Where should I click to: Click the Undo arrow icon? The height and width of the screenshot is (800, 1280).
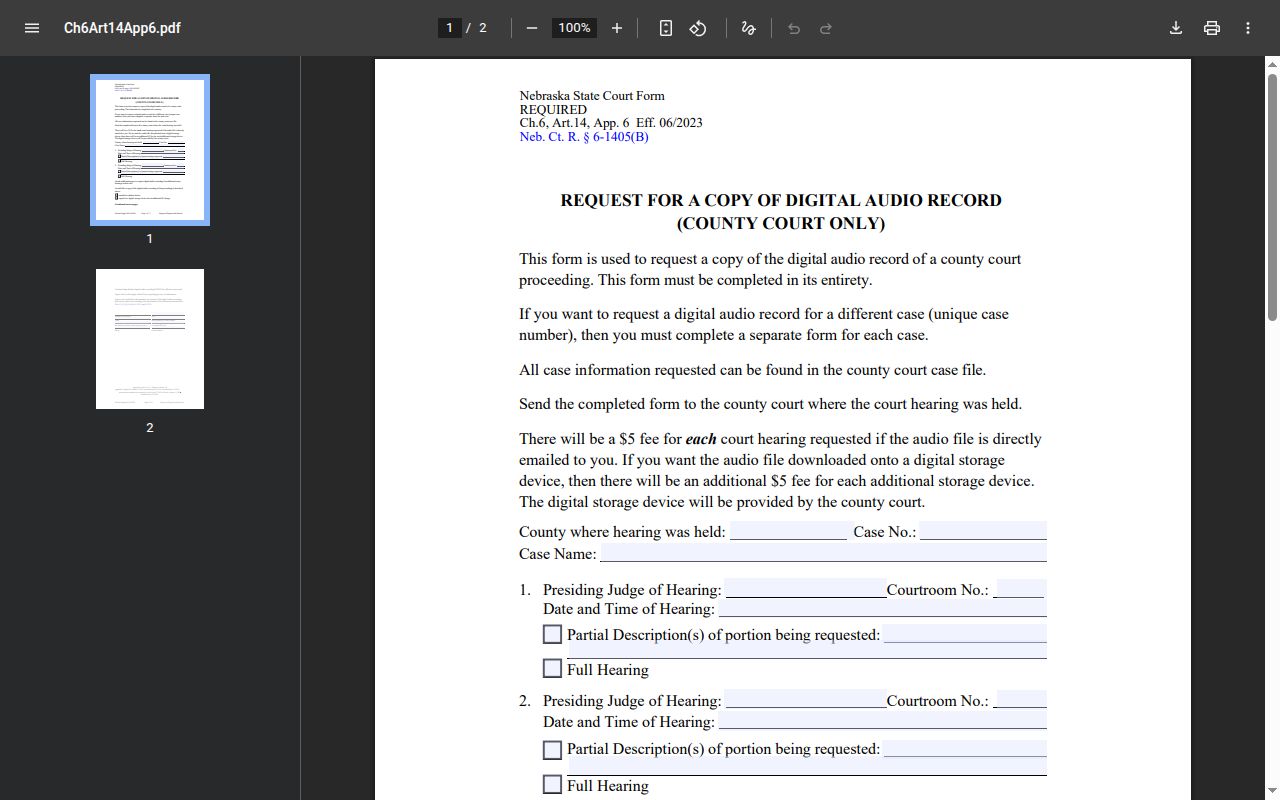point(794,28)
